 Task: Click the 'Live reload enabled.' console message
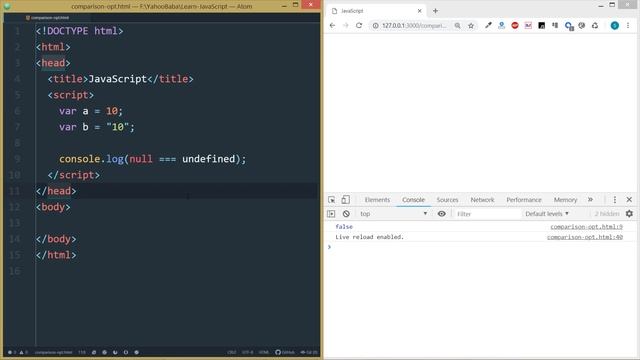point(369,237)
